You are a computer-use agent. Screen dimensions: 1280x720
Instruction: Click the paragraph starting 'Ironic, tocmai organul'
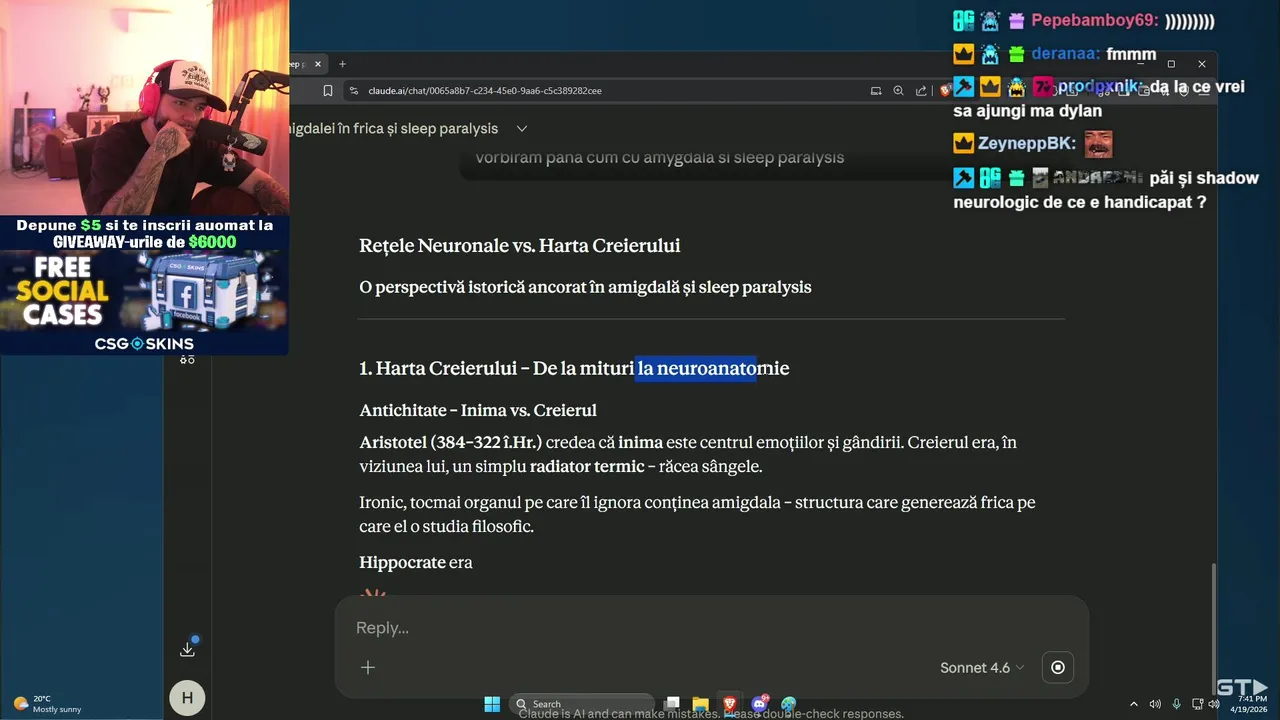[x=697, y=514]
